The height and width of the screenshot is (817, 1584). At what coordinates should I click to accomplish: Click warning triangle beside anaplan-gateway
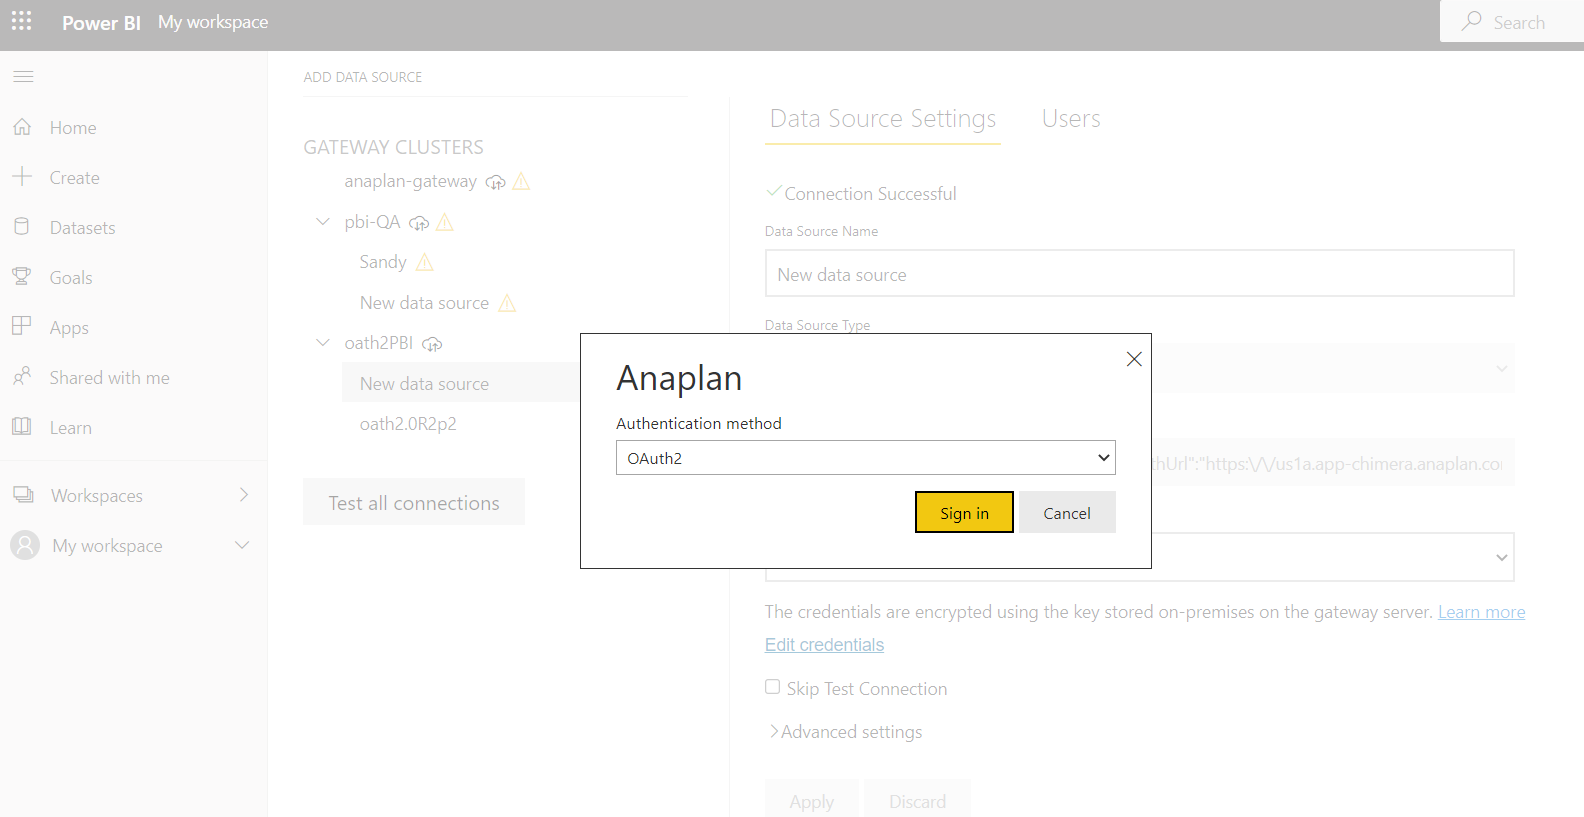pyautogui.click(x=521, y=181)
